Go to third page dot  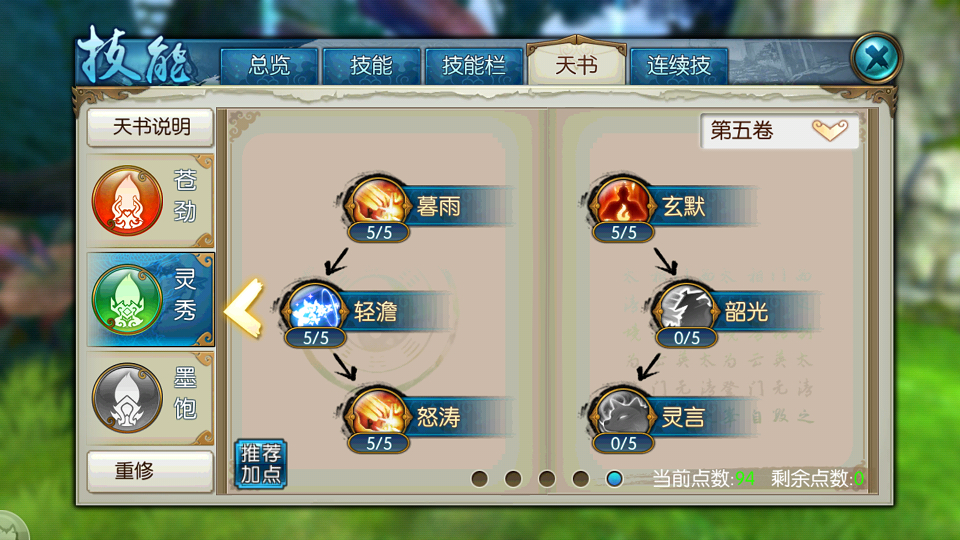(547, 479)
